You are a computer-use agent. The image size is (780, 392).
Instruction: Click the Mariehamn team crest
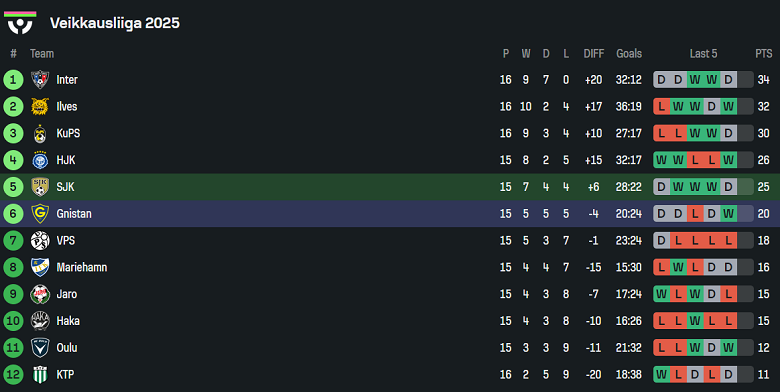pos(40,268)
